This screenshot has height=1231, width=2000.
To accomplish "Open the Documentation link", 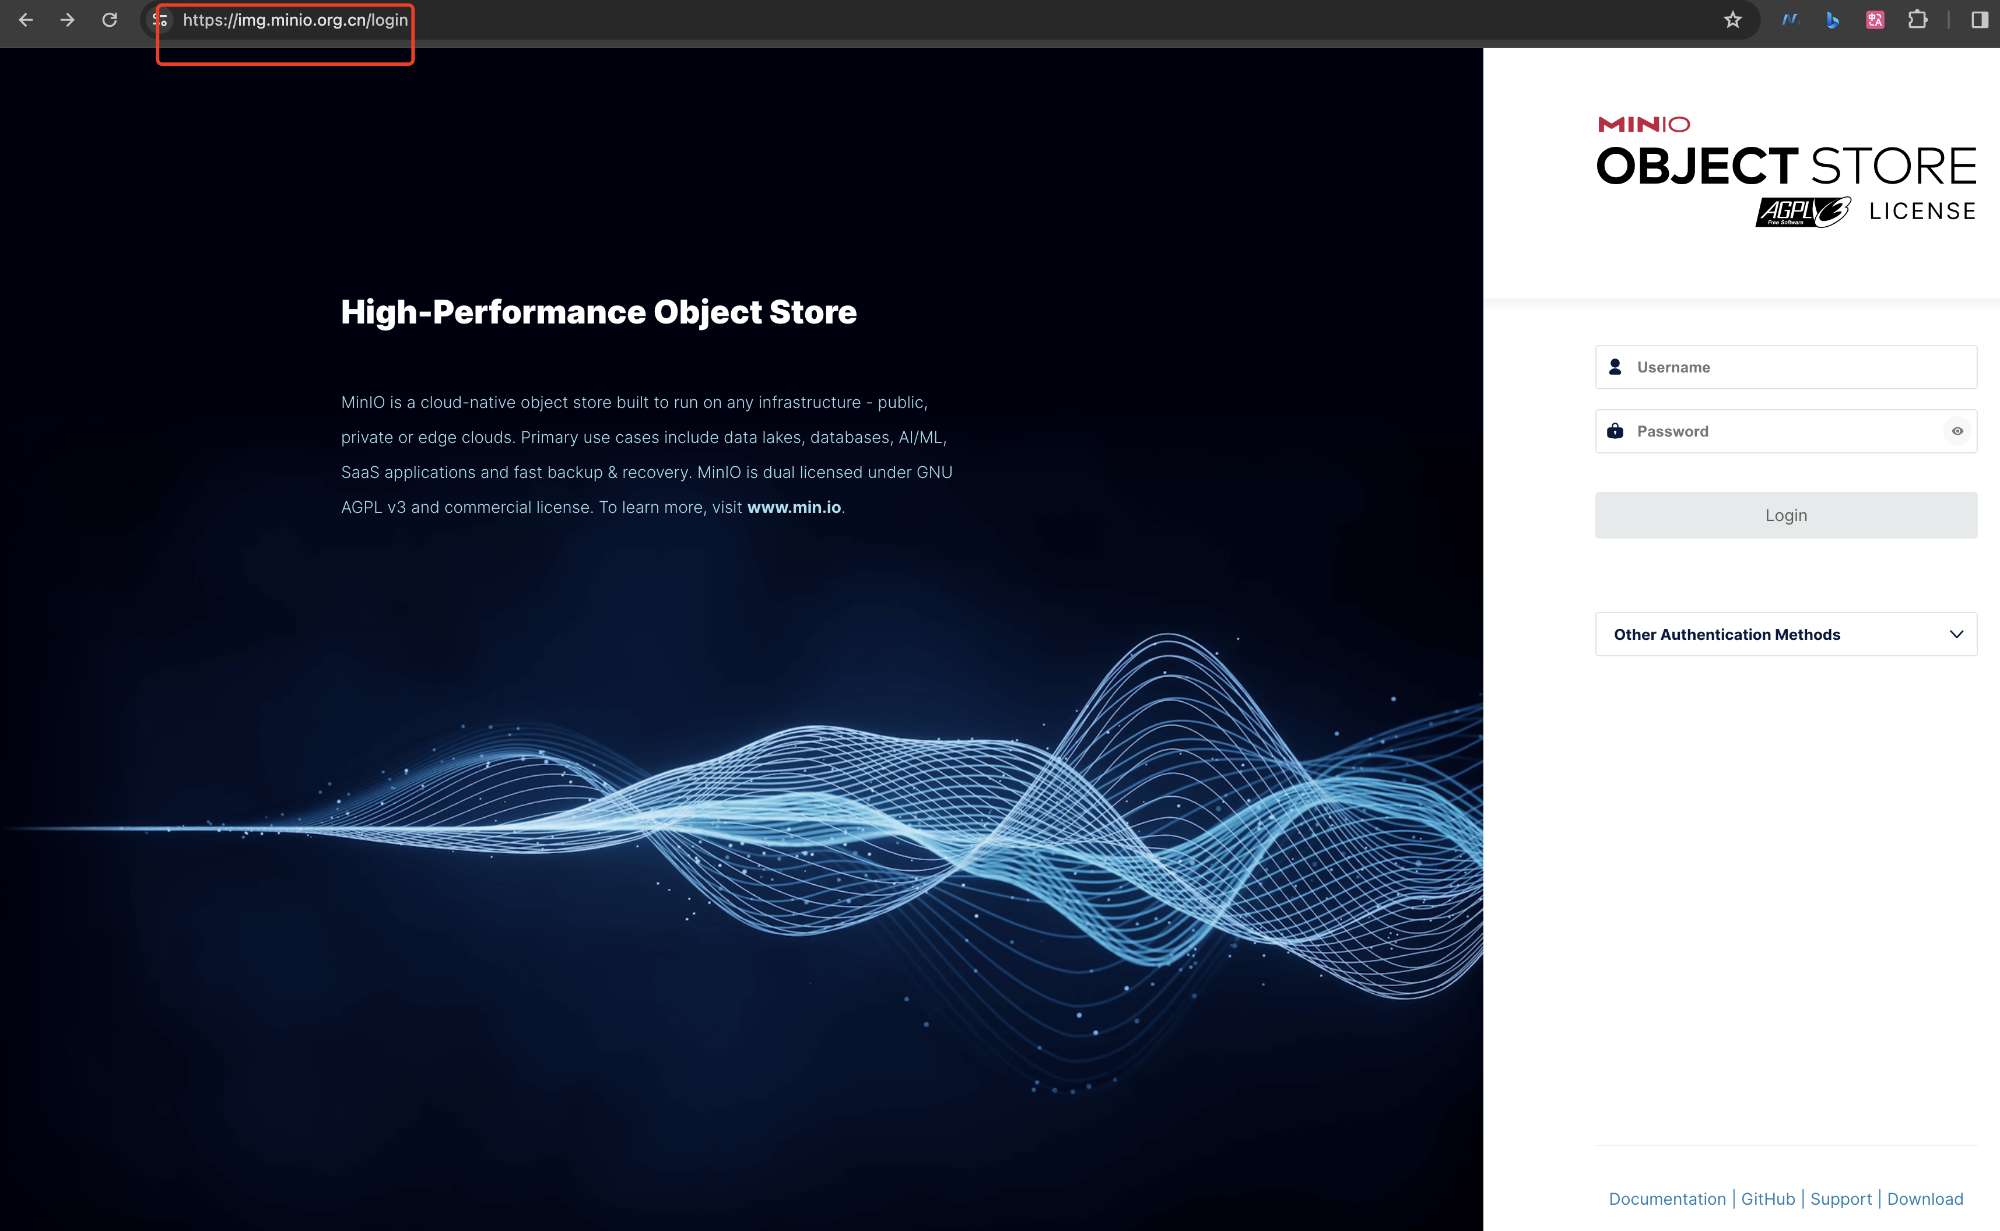I will point(1666,1198).
